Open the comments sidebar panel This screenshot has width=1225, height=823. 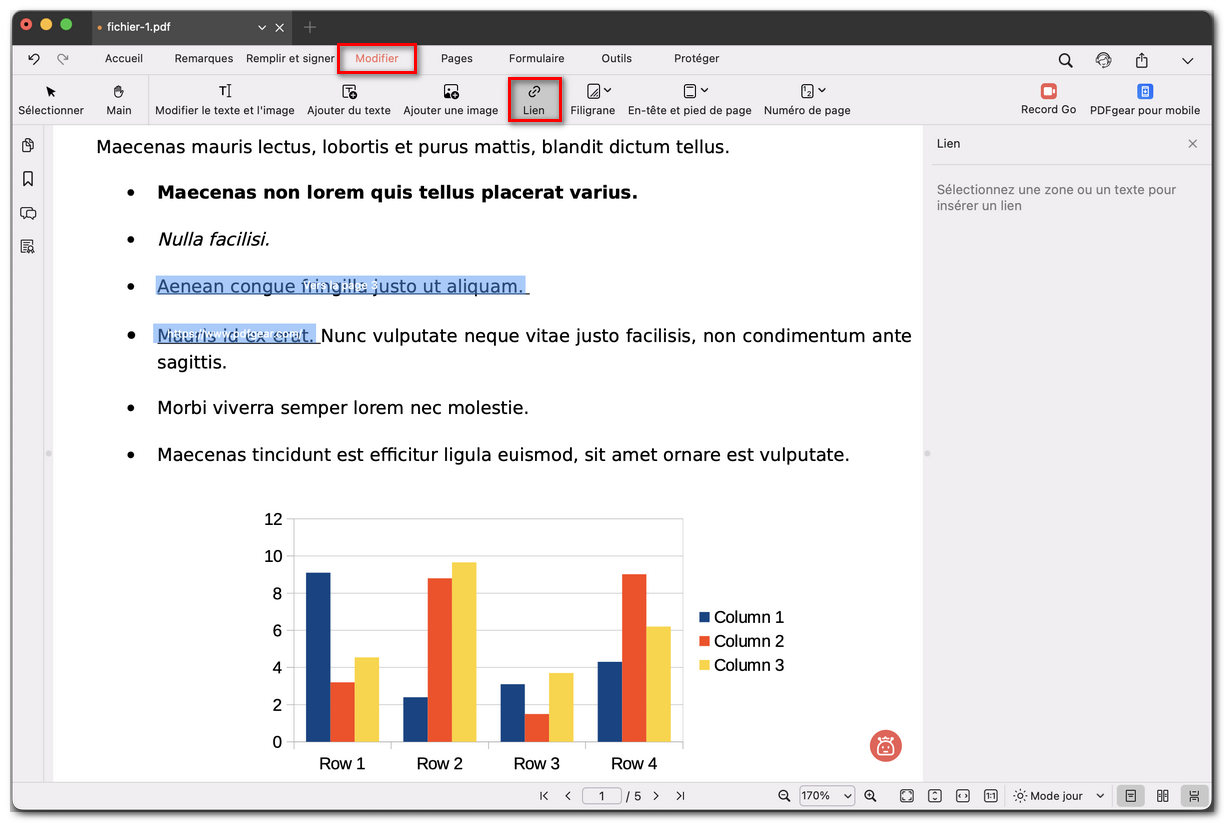click(x=28, y=213)
